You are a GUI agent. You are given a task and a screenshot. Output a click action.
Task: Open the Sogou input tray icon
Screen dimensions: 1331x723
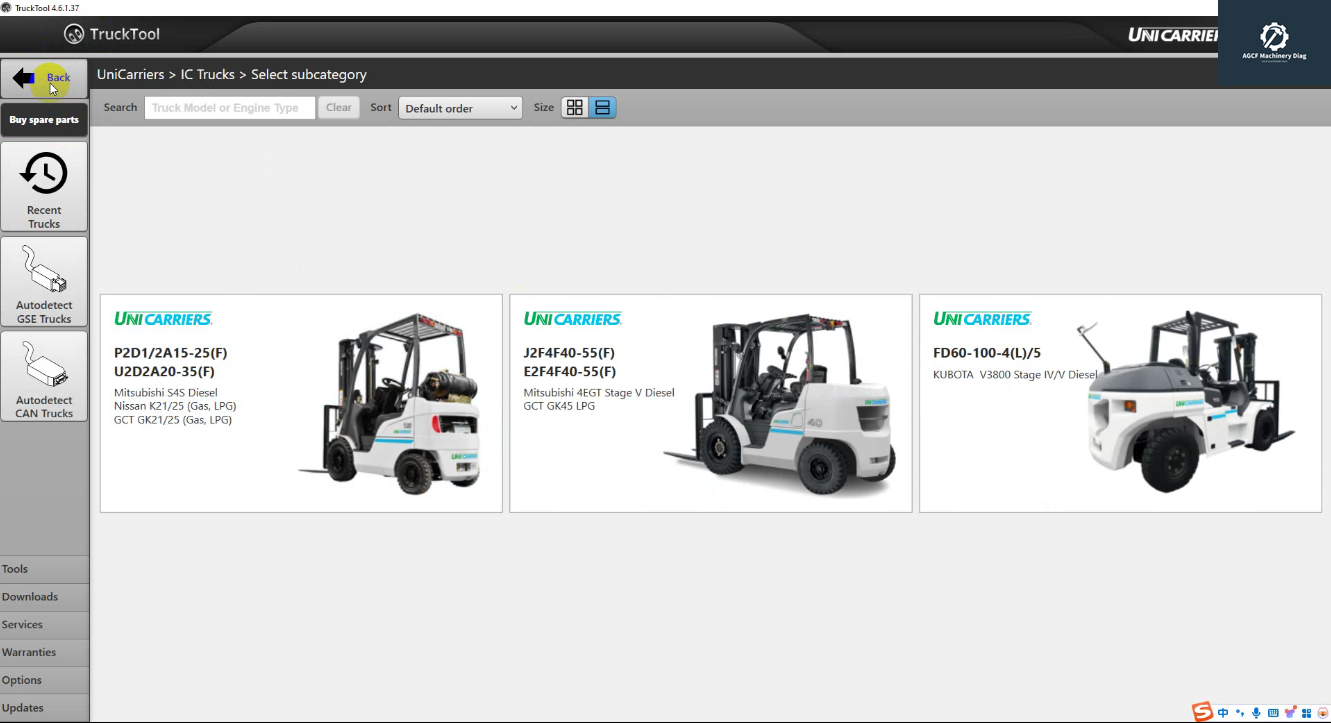(1204, 711)
